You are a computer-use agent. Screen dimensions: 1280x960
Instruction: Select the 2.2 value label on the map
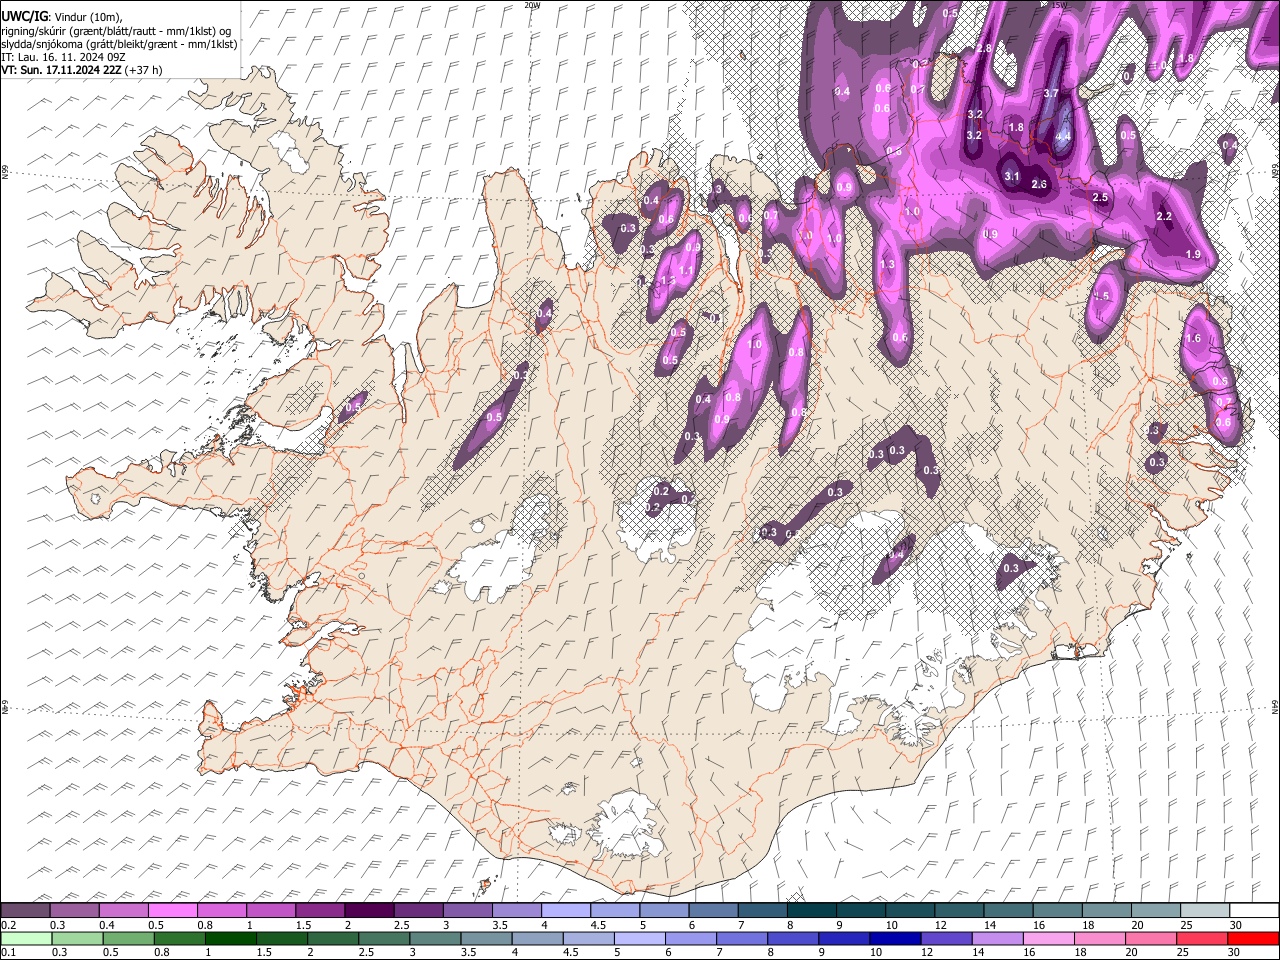tap(1164, 216)
